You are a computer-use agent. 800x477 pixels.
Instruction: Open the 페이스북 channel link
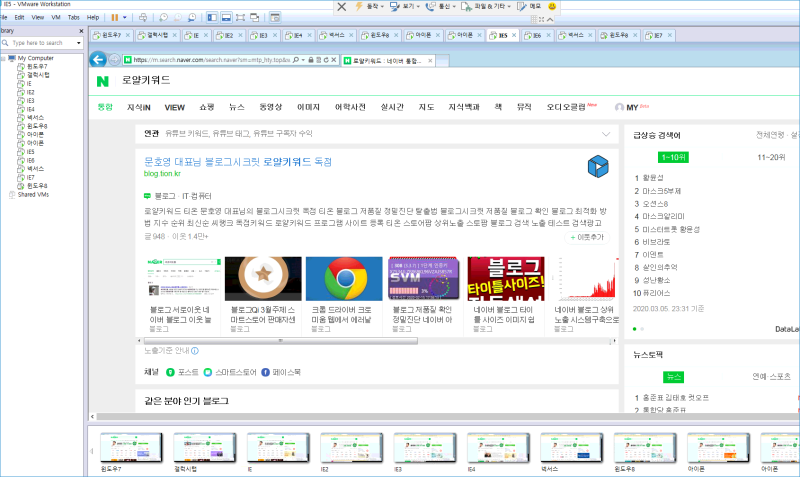281,372
